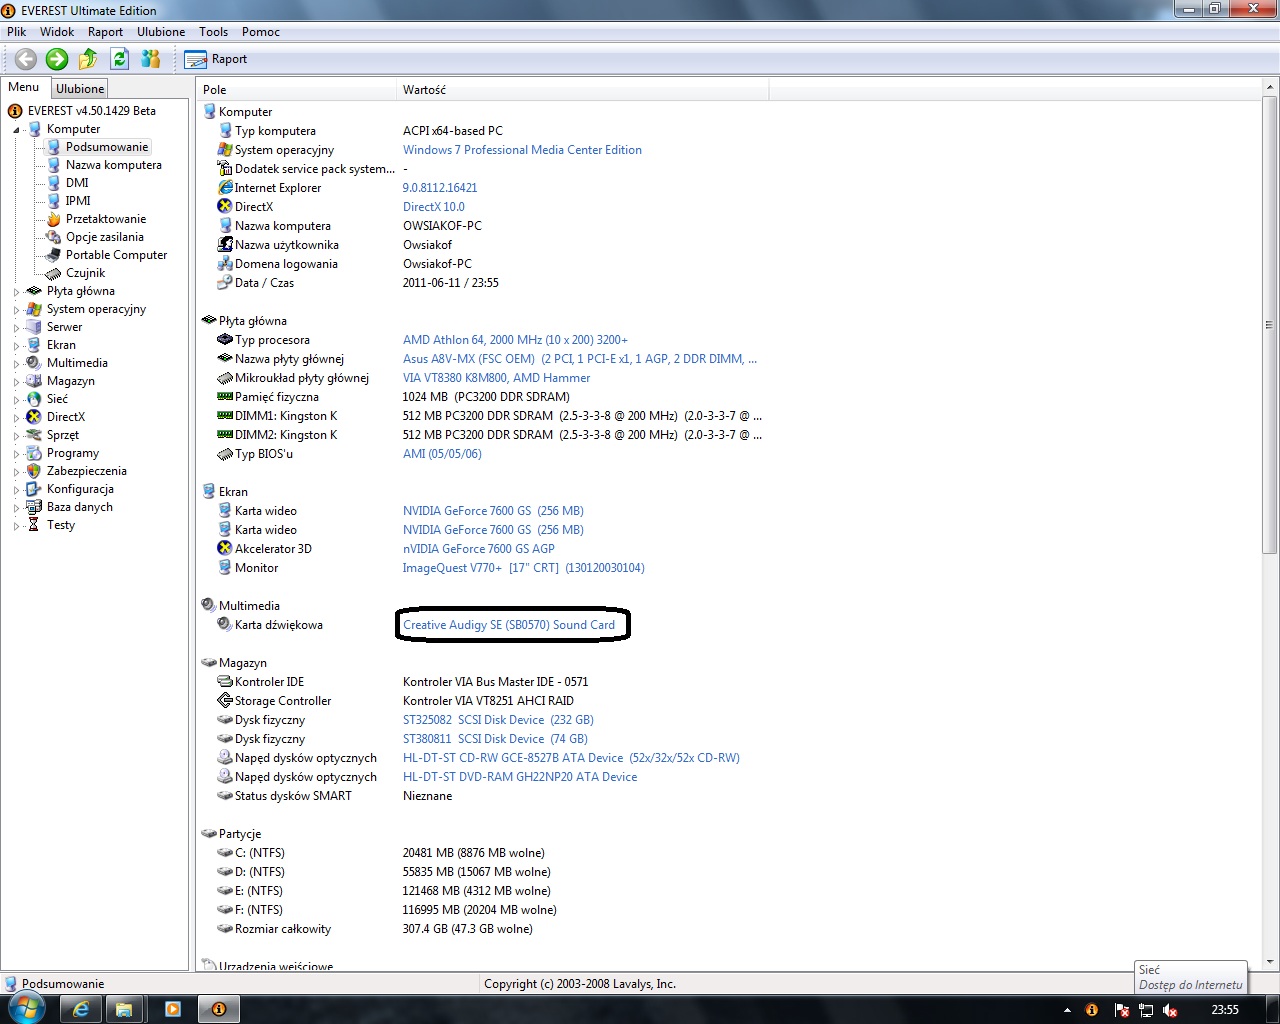
Task: Sort by the Wartość column header
Action: pyautogui.click(x=583, y=90)
